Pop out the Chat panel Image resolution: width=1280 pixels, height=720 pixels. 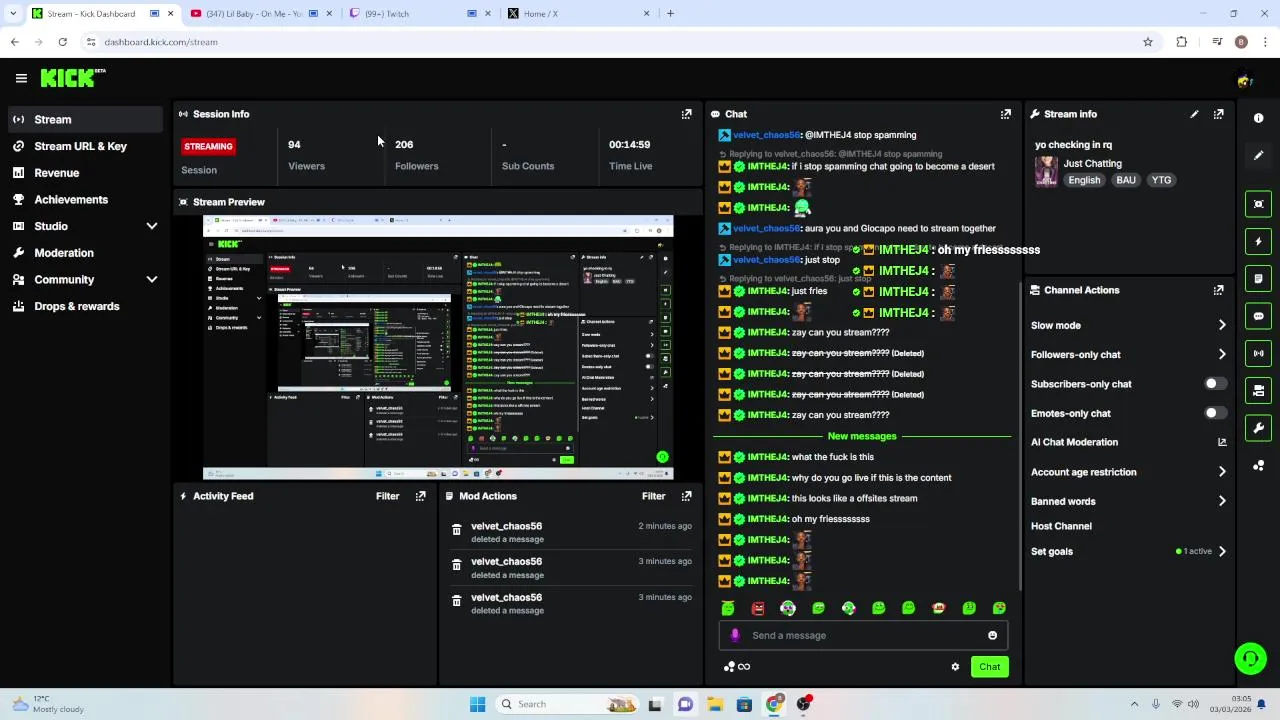1005,114
